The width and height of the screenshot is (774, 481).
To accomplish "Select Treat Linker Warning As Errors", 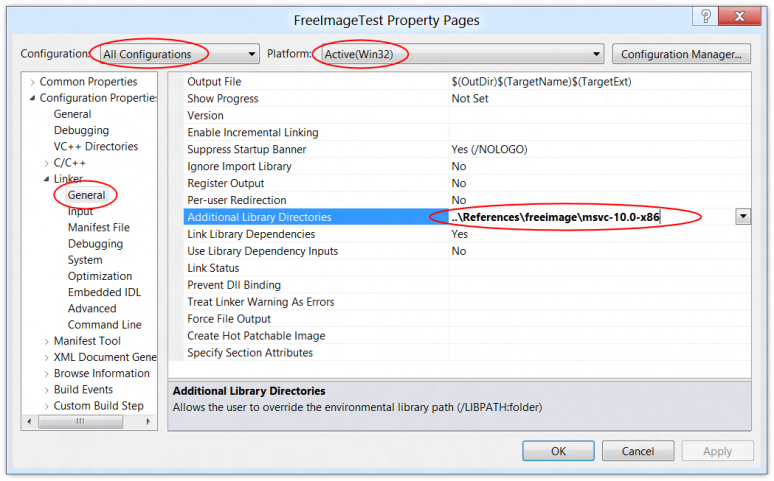I will tap(467, 302).
